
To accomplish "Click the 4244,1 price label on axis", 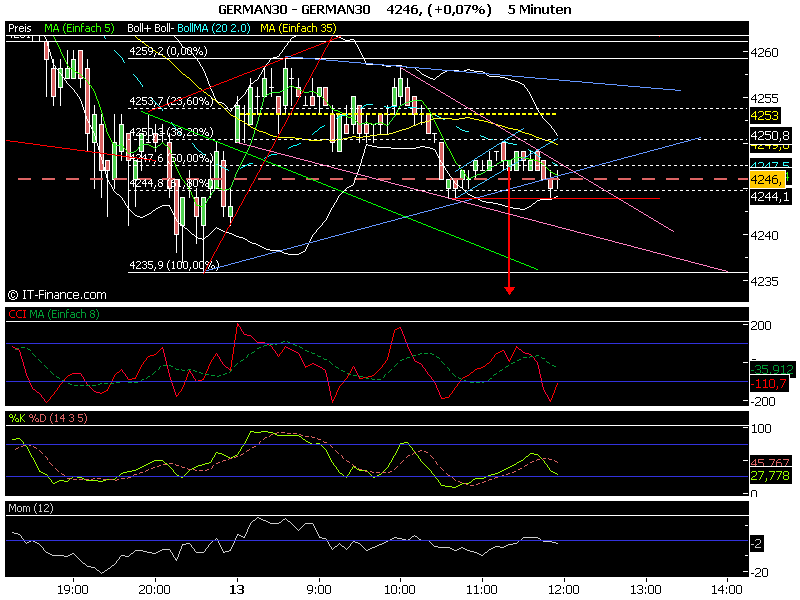I will pos(770,196).
